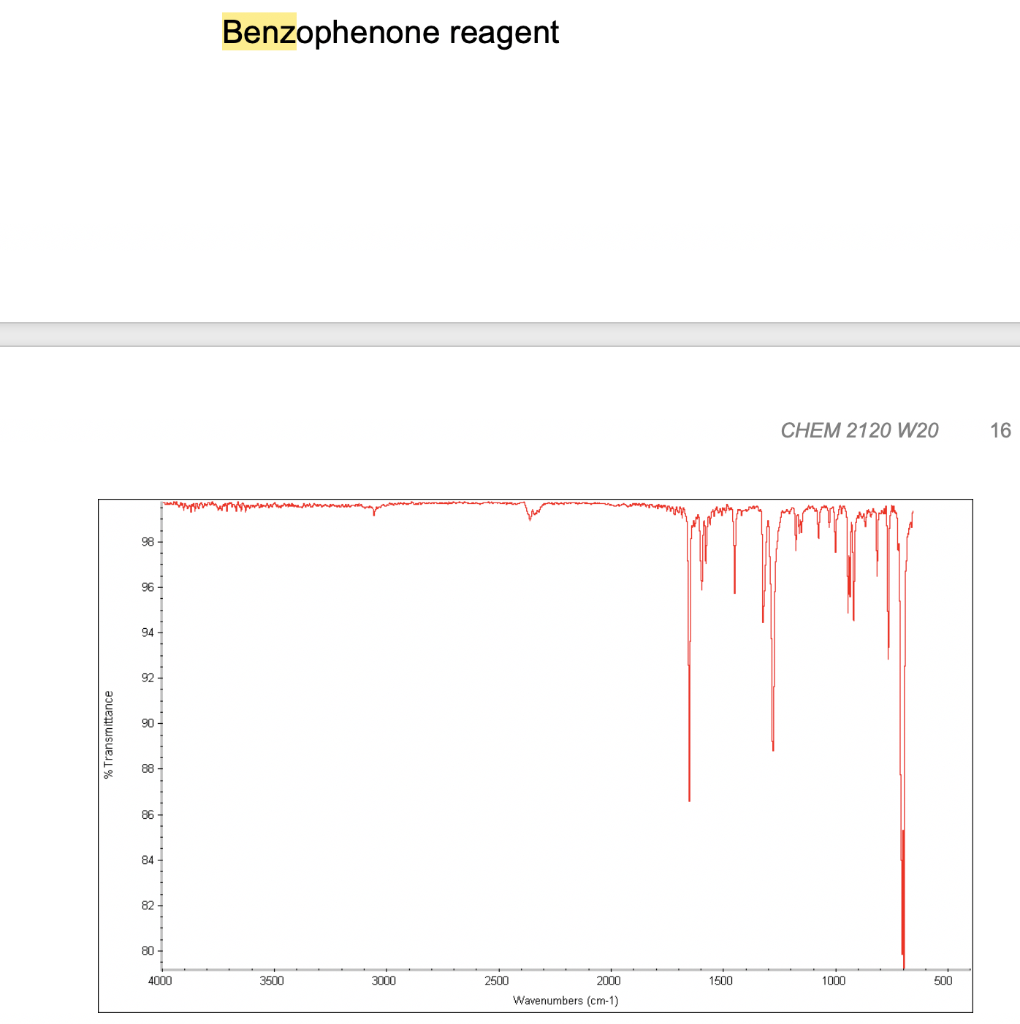The width and height of the screenshot is (1020, 1024).
Task: Click the "Wavenumbers (cm-1)" axis label
Action: [x=565, y=998]
